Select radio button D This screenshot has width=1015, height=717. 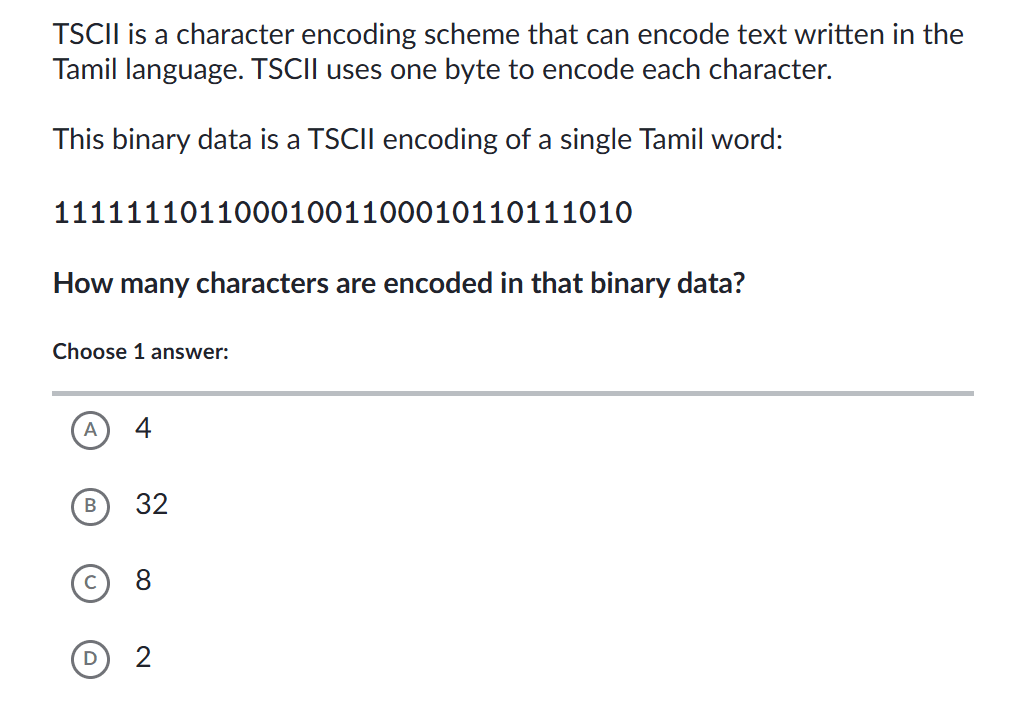pyautogui.click(x=90, y=657)
